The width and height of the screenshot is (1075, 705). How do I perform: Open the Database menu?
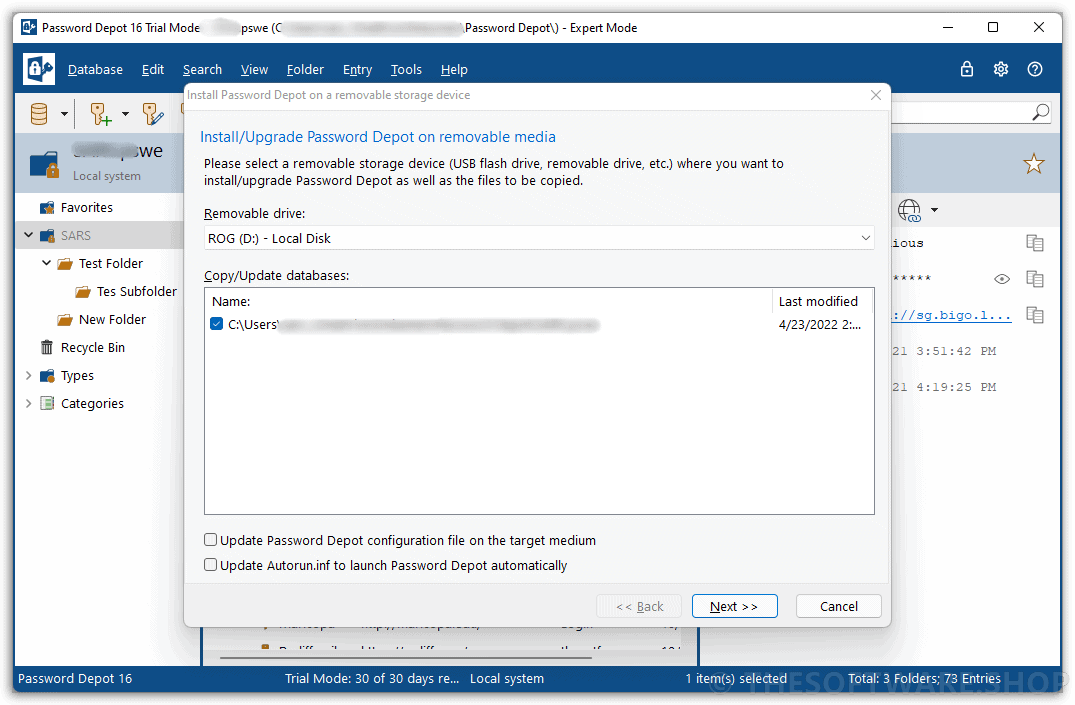click(x=95, y=69)
